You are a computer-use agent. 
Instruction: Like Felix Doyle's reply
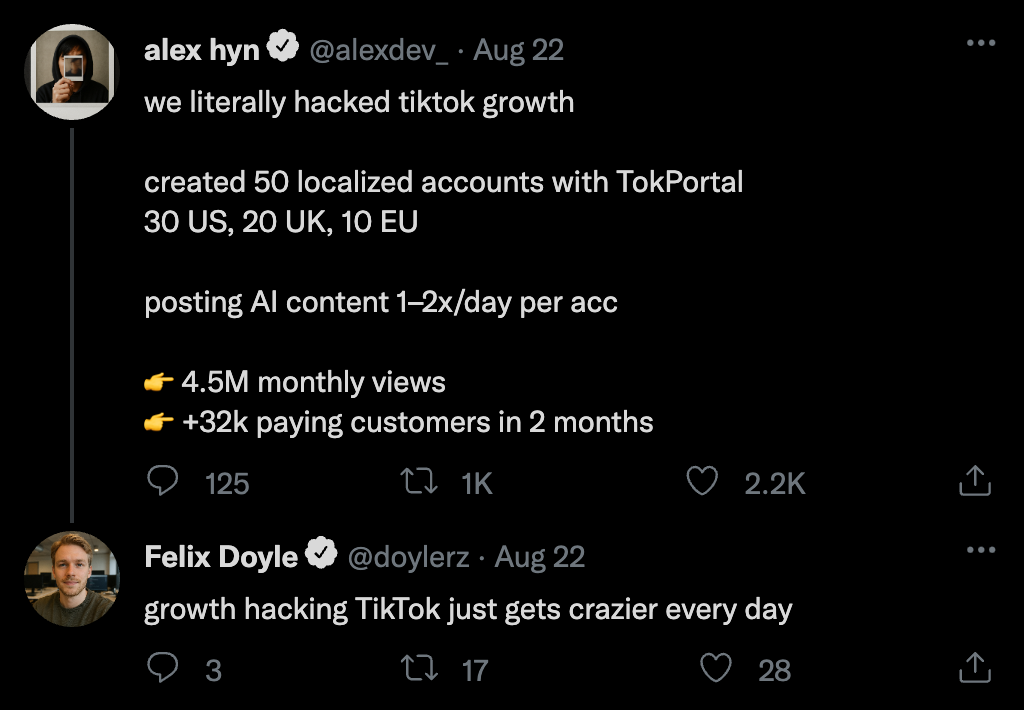pyautogui.click(x=715, y=668)
